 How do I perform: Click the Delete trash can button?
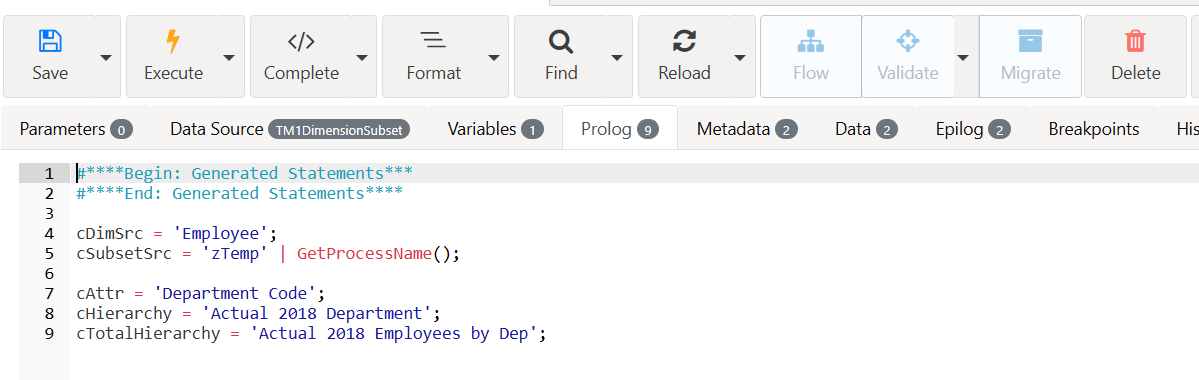click(1136, 57)
